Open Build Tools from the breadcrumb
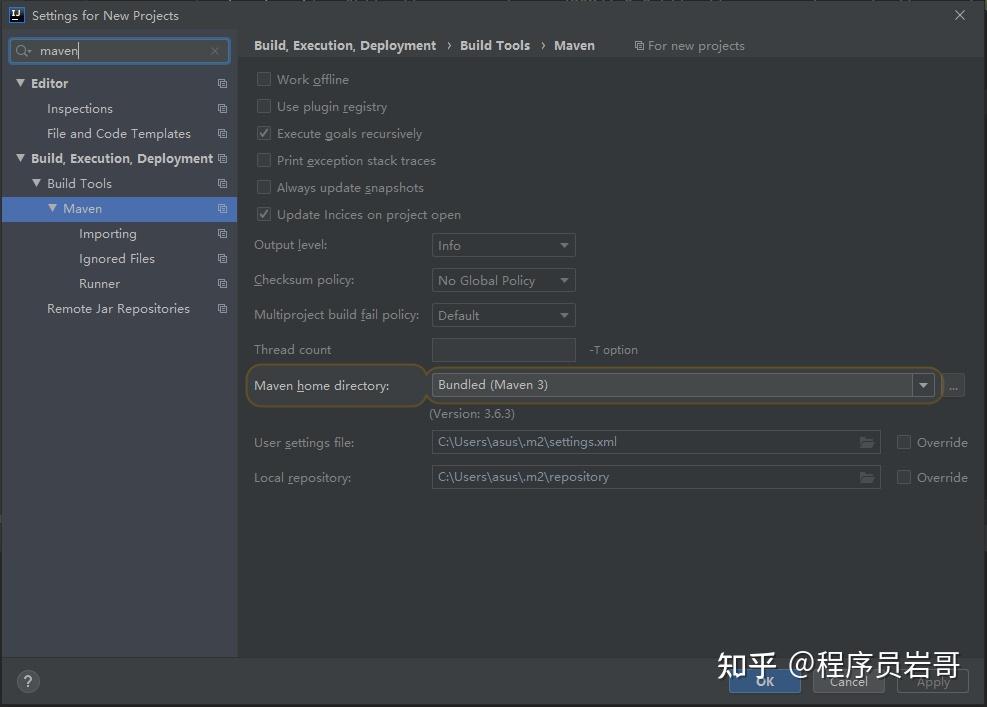Screen dimensions: 987x707 tap(494, 45)
